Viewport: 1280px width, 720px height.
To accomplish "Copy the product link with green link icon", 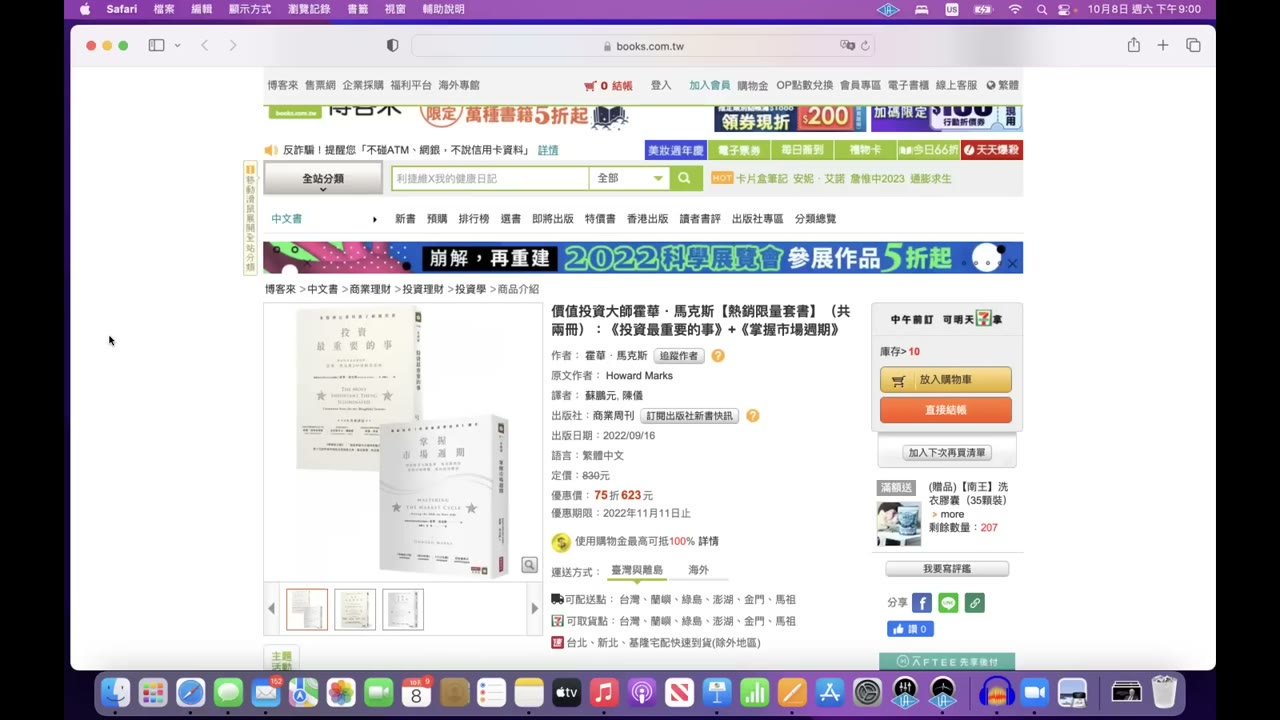I will 974,603.
